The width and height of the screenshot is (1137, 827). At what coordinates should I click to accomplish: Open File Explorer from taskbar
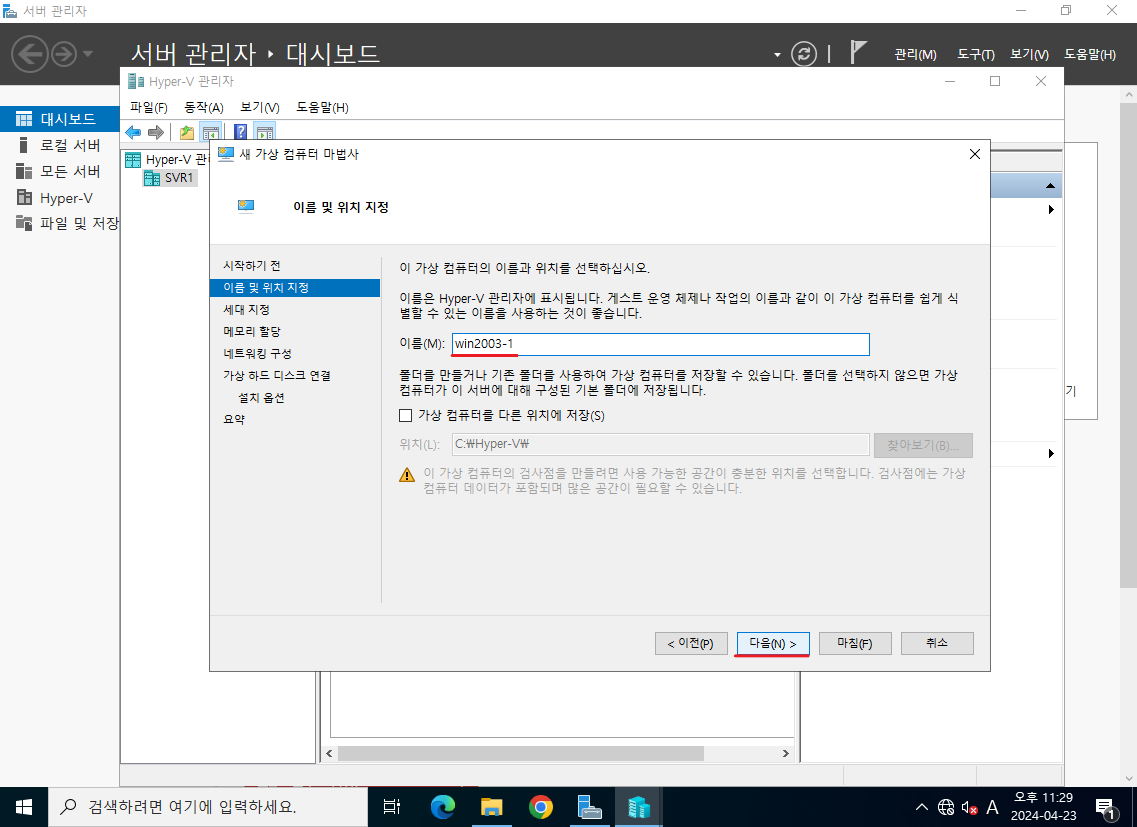[x=492, y=807]
